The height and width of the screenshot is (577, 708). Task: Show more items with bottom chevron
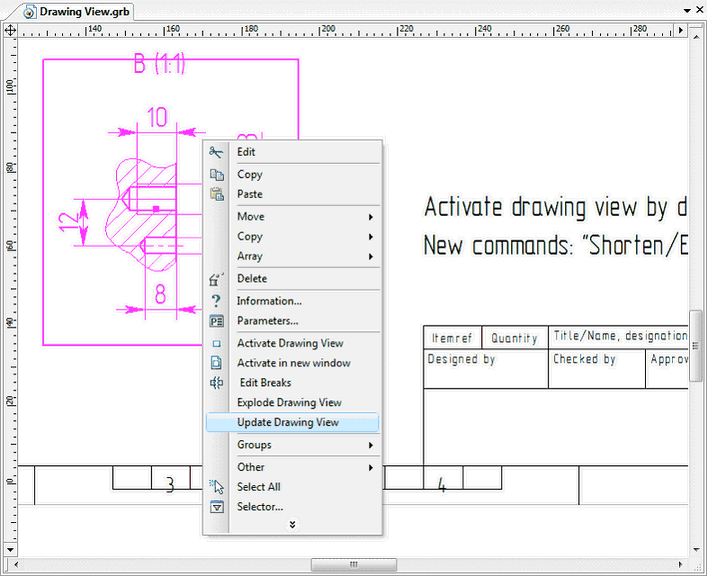click(x=292, y=524)
